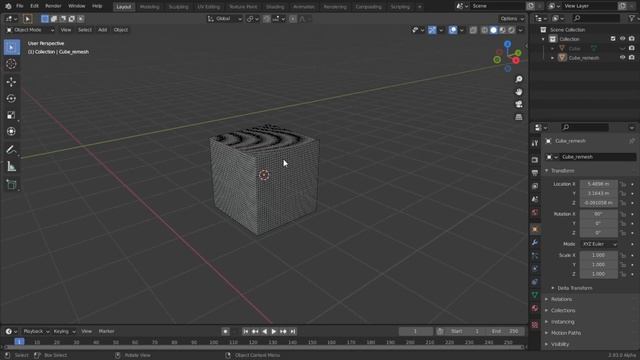Toggle lock for Scale X
Image resolution: width=640 pixels, height=360 pixels.
coord(623,256)
